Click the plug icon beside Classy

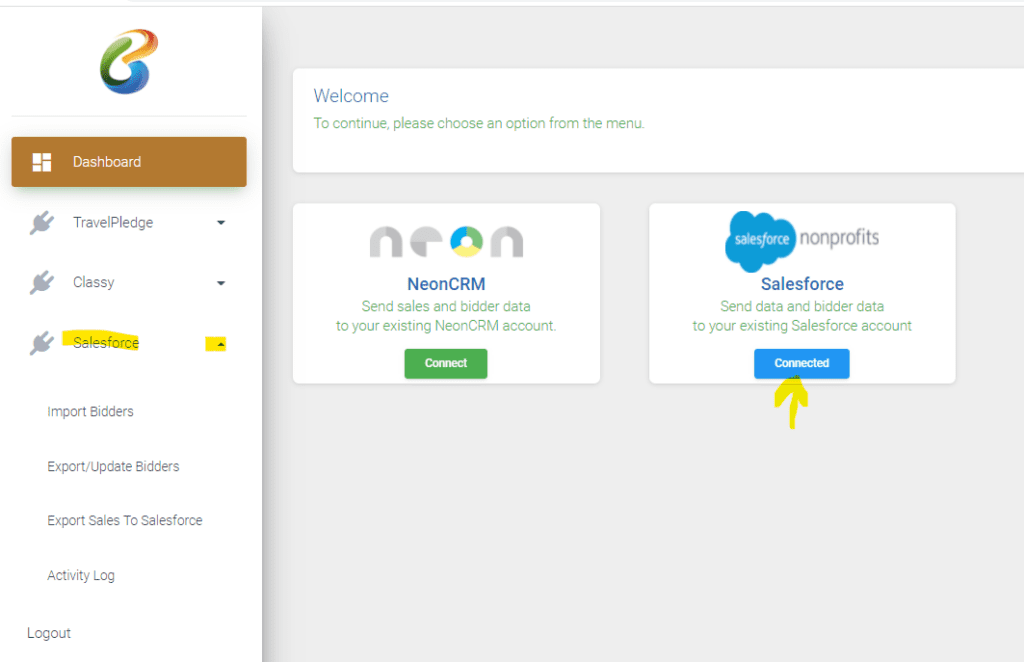pyautogui.click(x=42, y=283)
